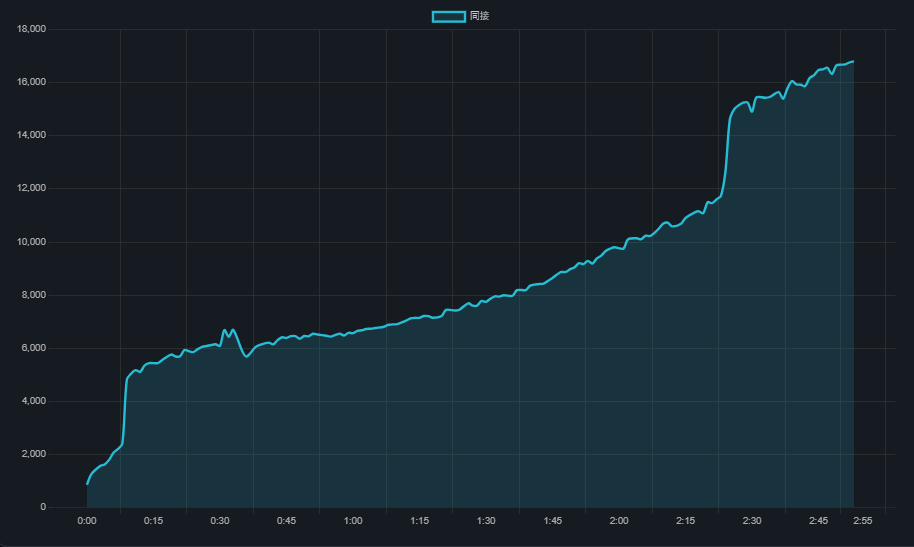Screen dimensions: 914x547
Task: Click the 0 y-axis label
Action: (x=43, y=507)
